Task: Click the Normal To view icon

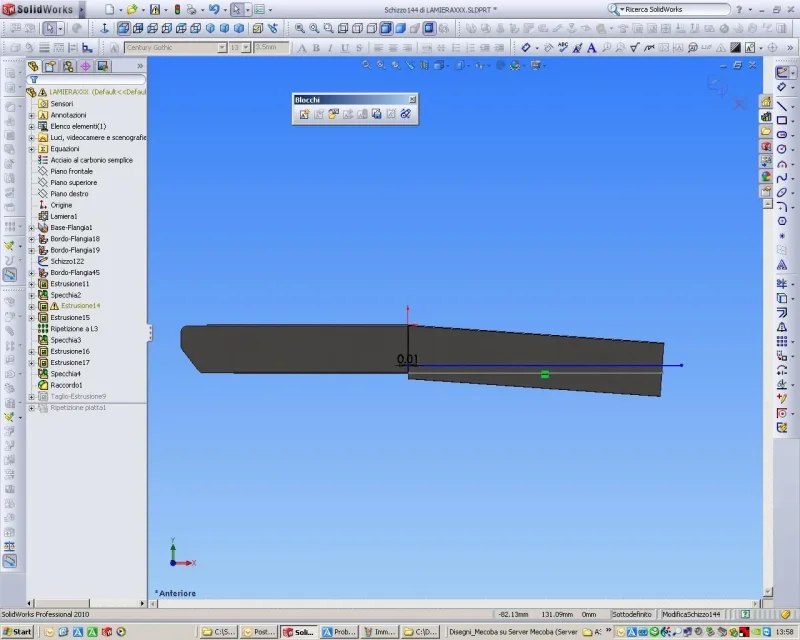Action: (x=105, y=28)
